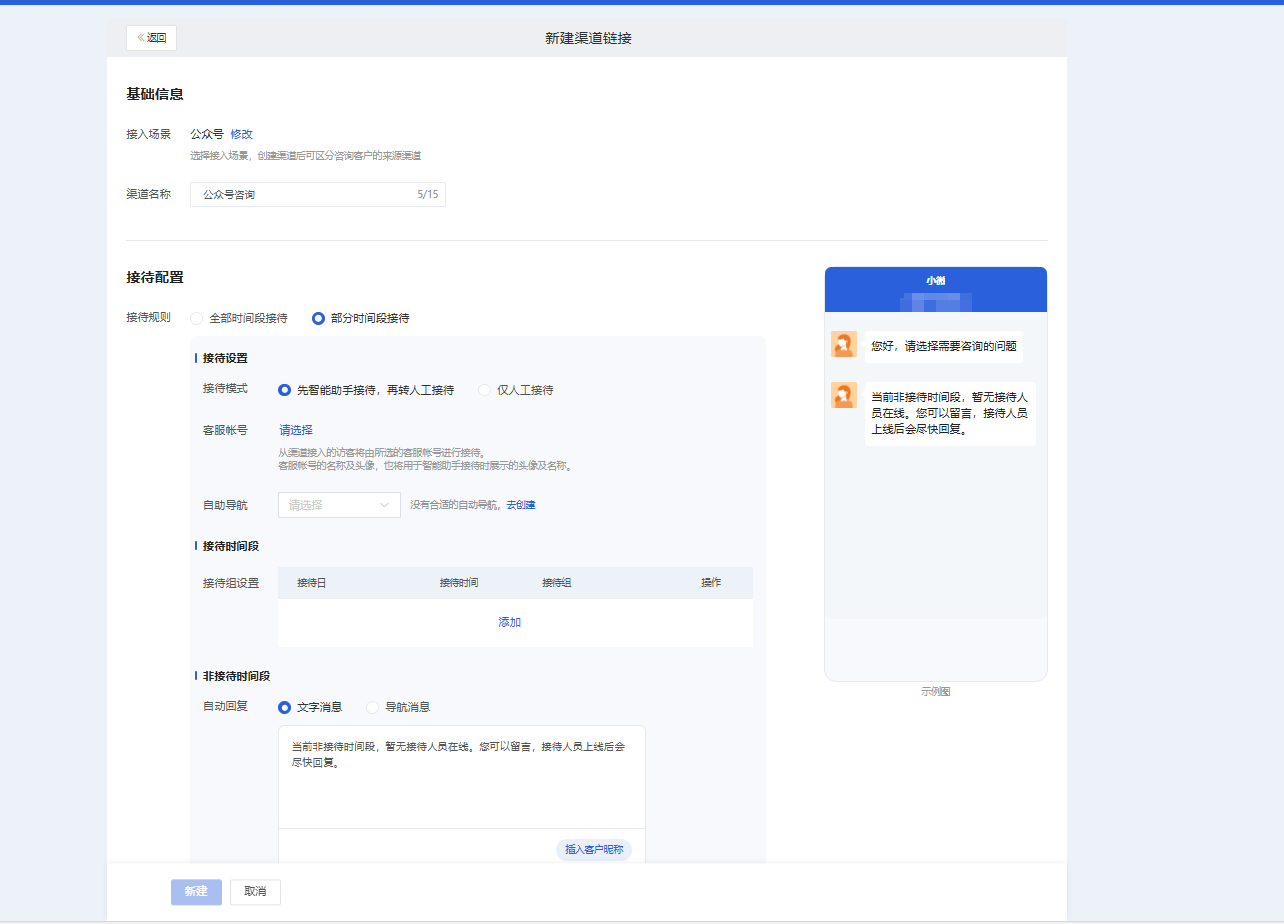Click the 示例图 caption
1284x924 pixels.
click(x=936, y=691)
